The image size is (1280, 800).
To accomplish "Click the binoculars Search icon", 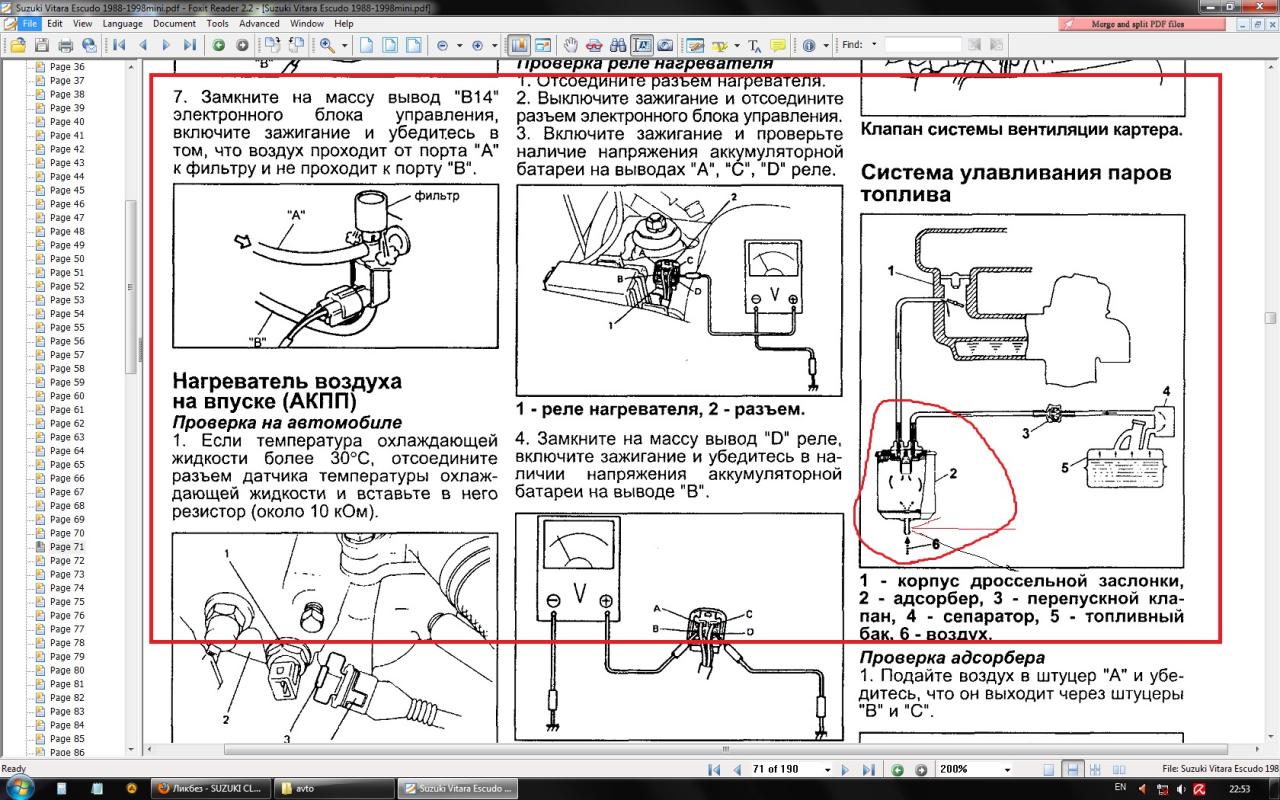I will [x=618, y=45].
